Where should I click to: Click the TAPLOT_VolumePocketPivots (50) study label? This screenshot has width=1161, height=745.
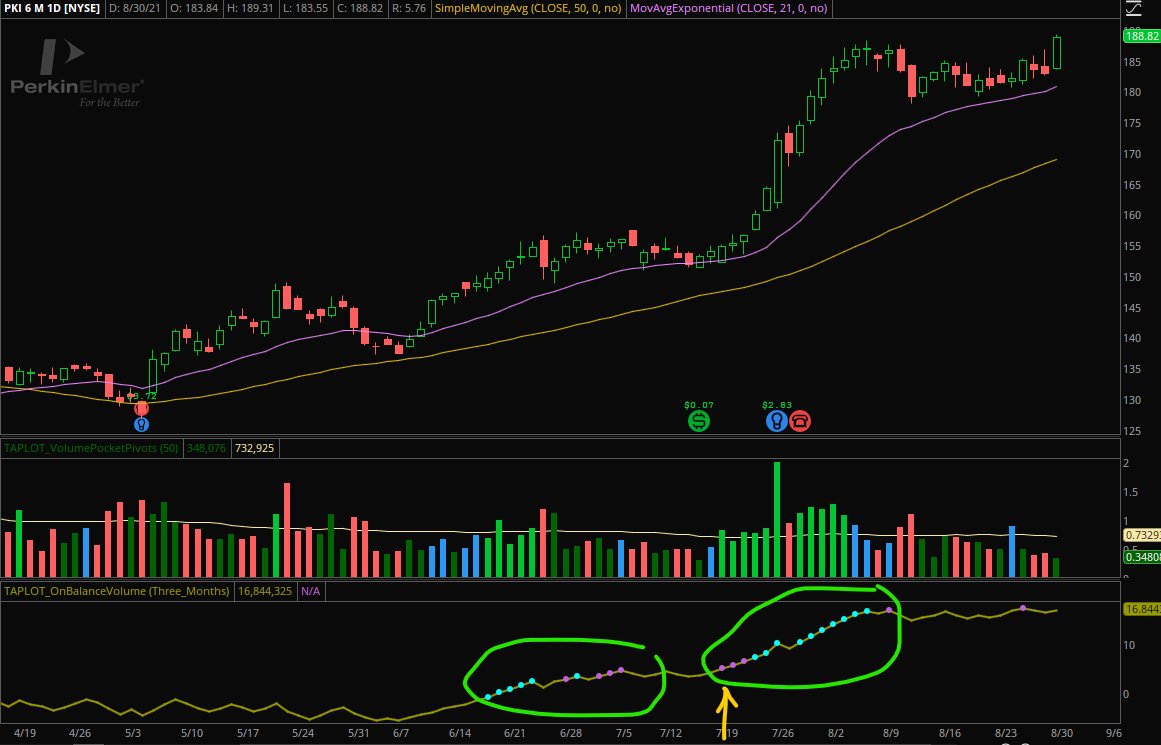click(91, 448)
